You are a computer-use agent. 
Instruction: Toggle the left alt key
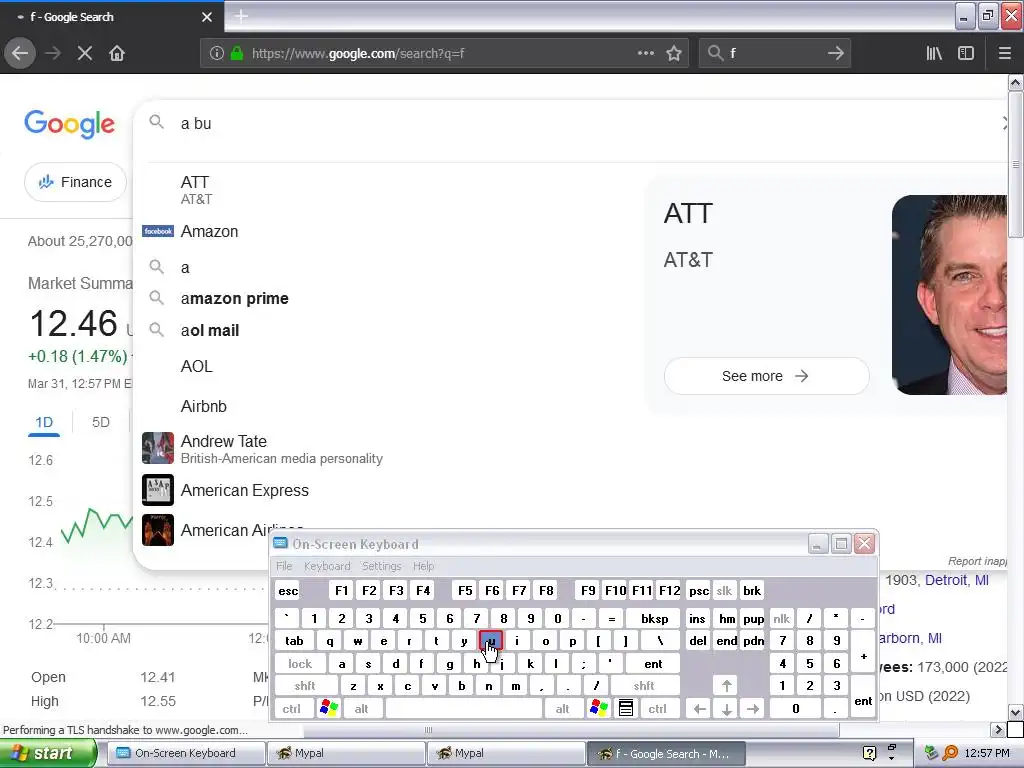[361, 709]
